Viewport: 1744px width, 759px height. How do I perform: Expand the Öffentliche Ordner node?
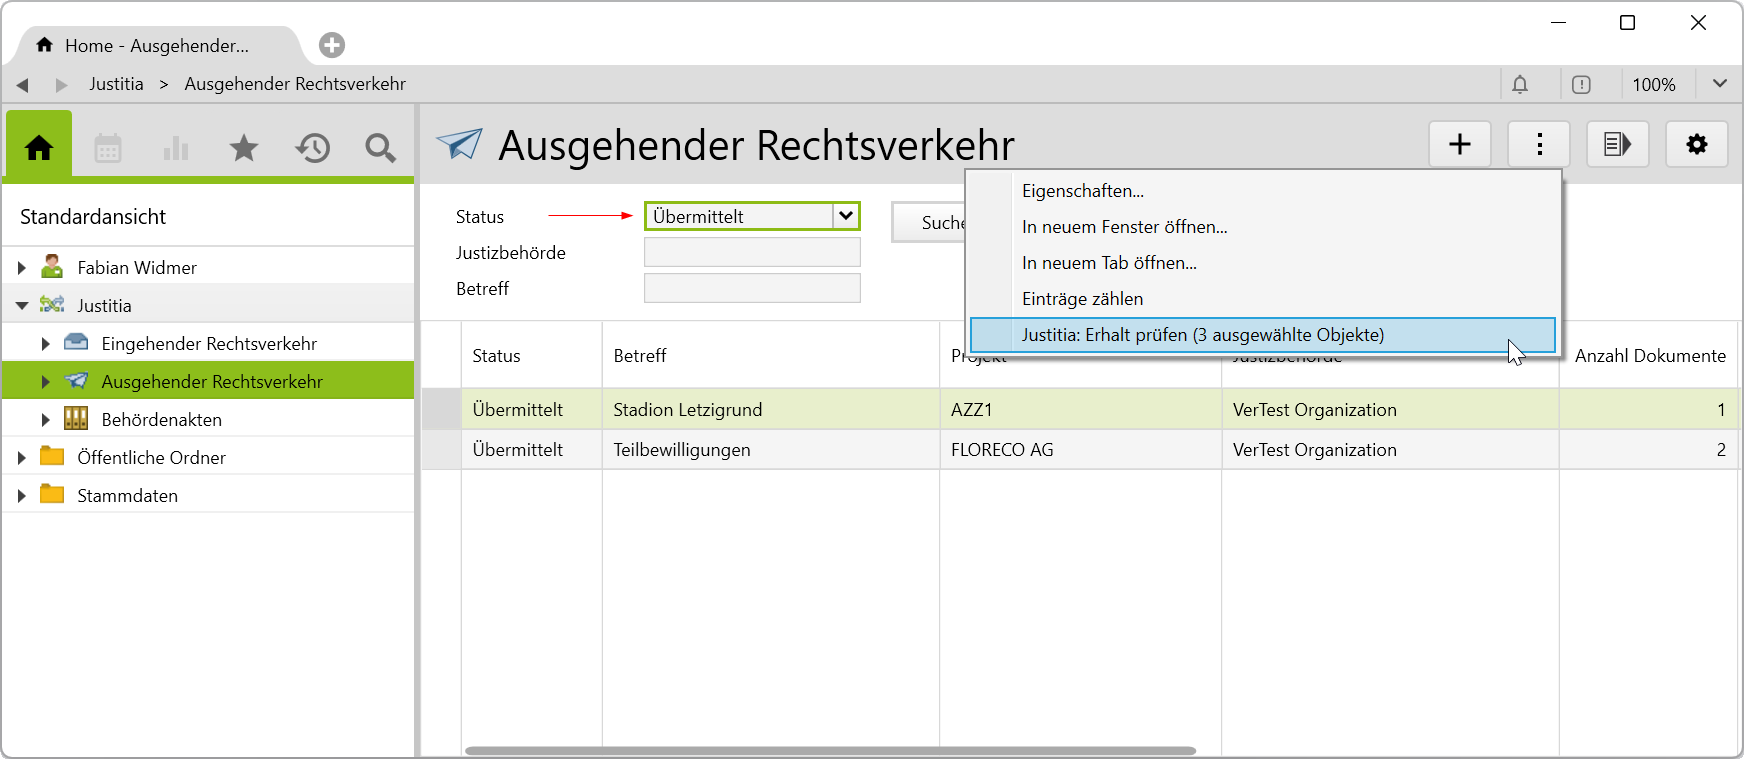(x=21, y=457)
